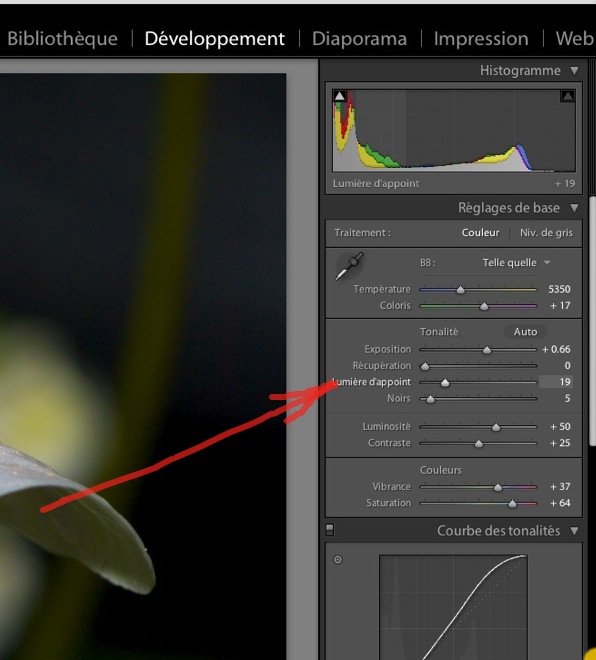This screenshot has width=596, height=660.
Task: Switch treatment to Niv. de gris
Action: [546, 233]
